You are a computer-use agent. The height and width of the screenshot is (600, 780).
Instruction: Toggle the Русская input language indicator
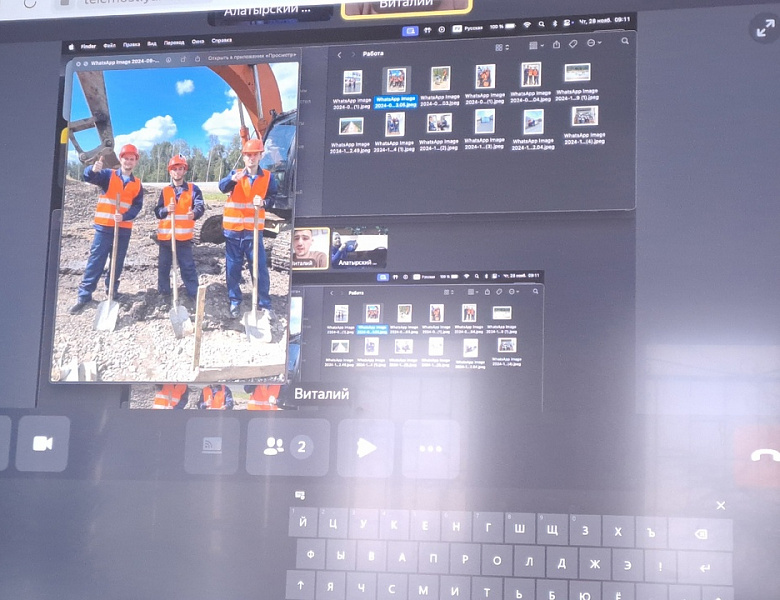click(x=468, y=28)
